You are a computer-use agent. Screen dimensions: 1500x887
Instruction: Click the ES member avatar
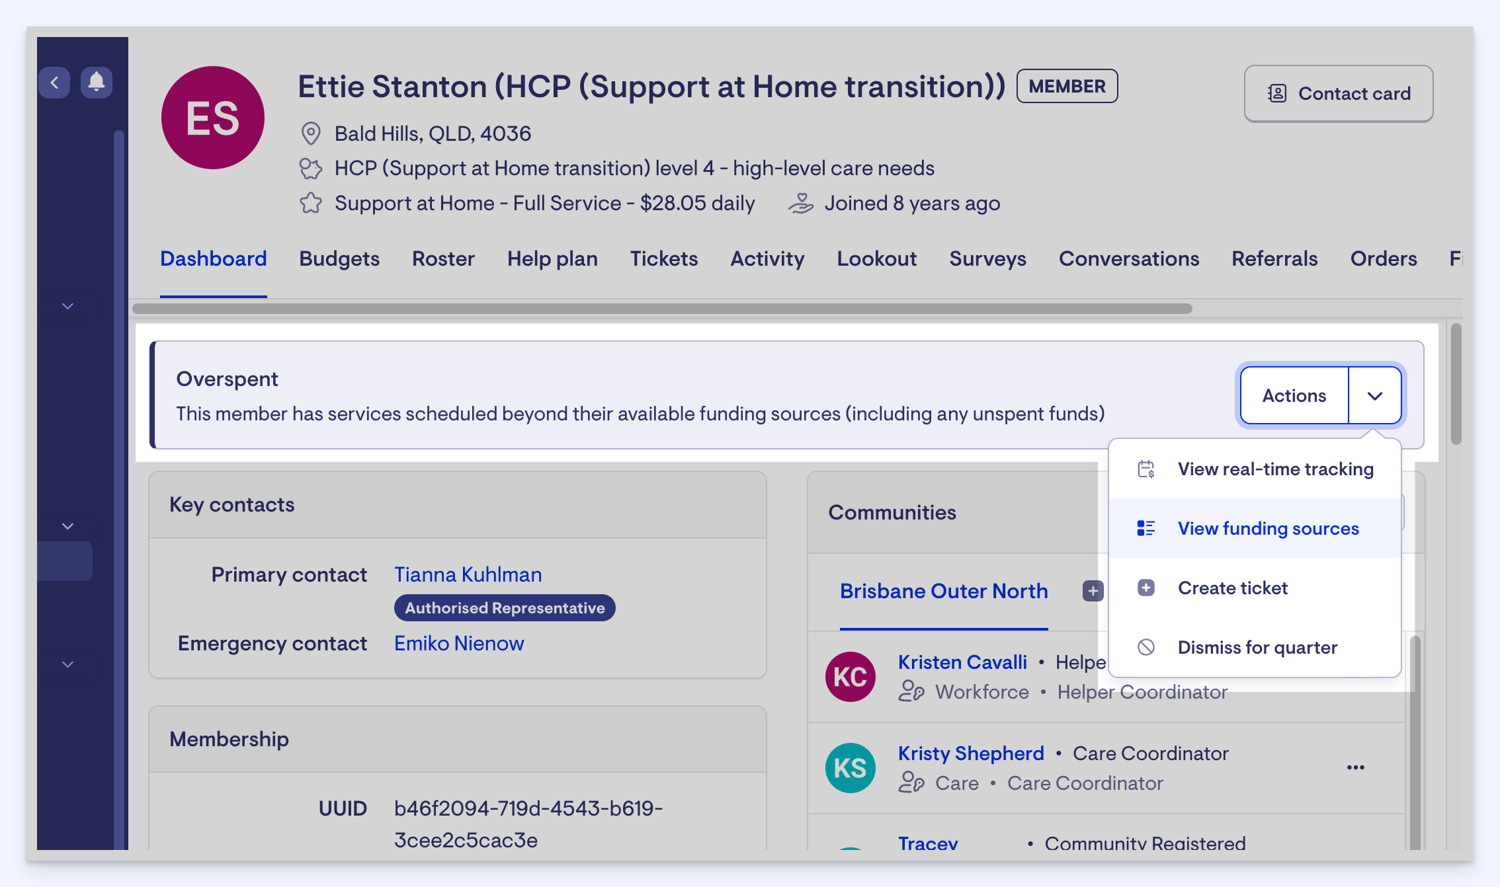(213, 118)
